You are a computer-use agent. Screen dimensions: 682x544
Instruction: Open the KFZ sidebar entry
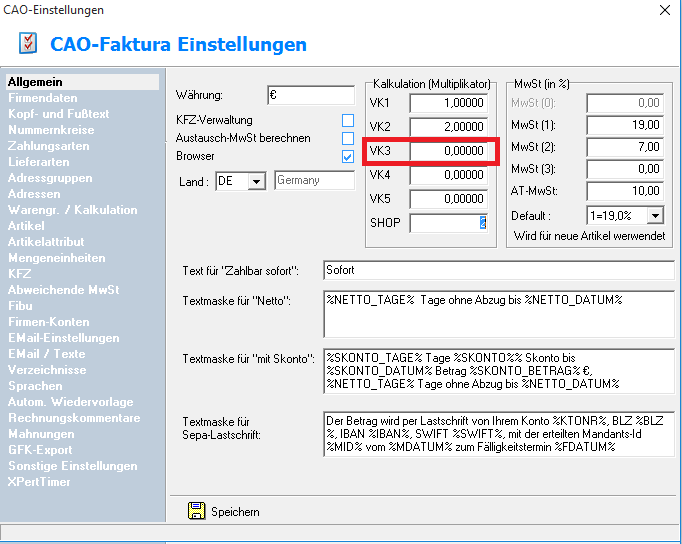tap(20, 274)
